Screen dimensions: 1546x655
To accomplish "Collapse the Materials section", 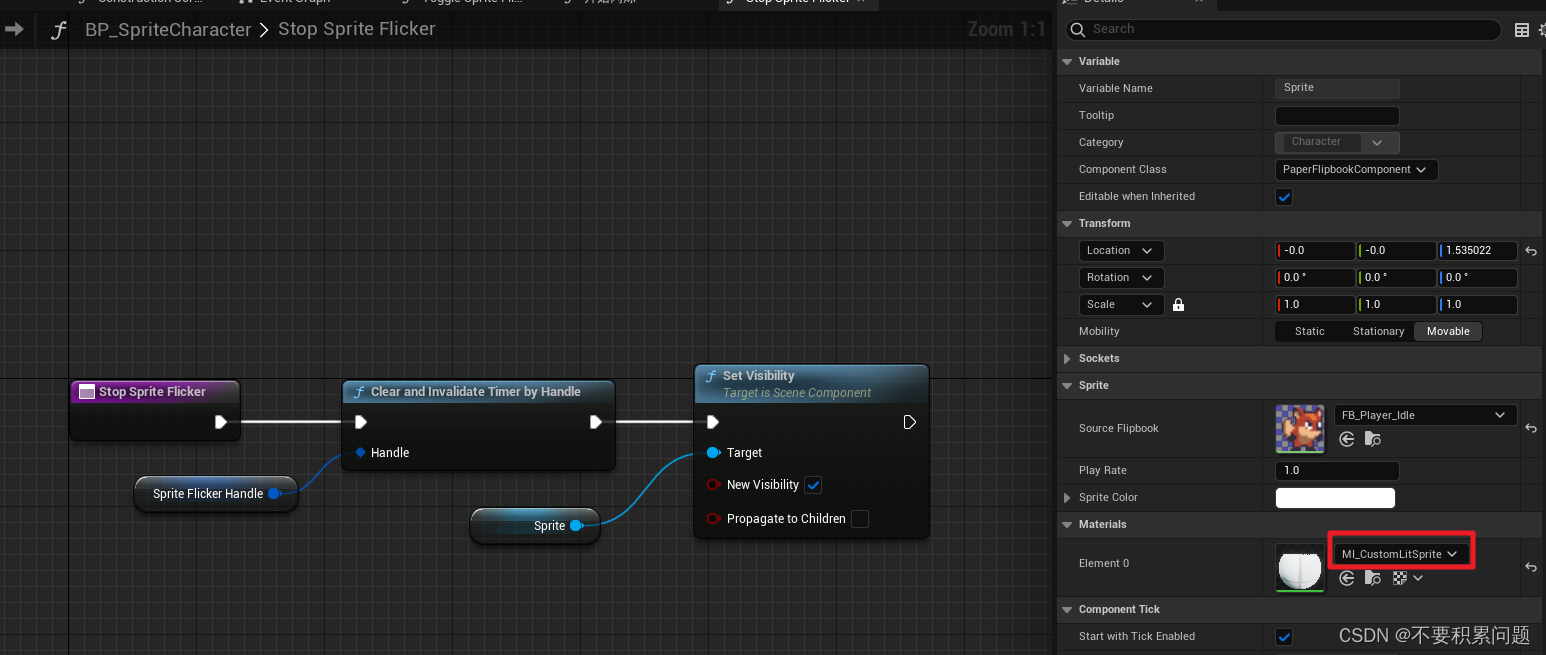I will point(1068,525).
